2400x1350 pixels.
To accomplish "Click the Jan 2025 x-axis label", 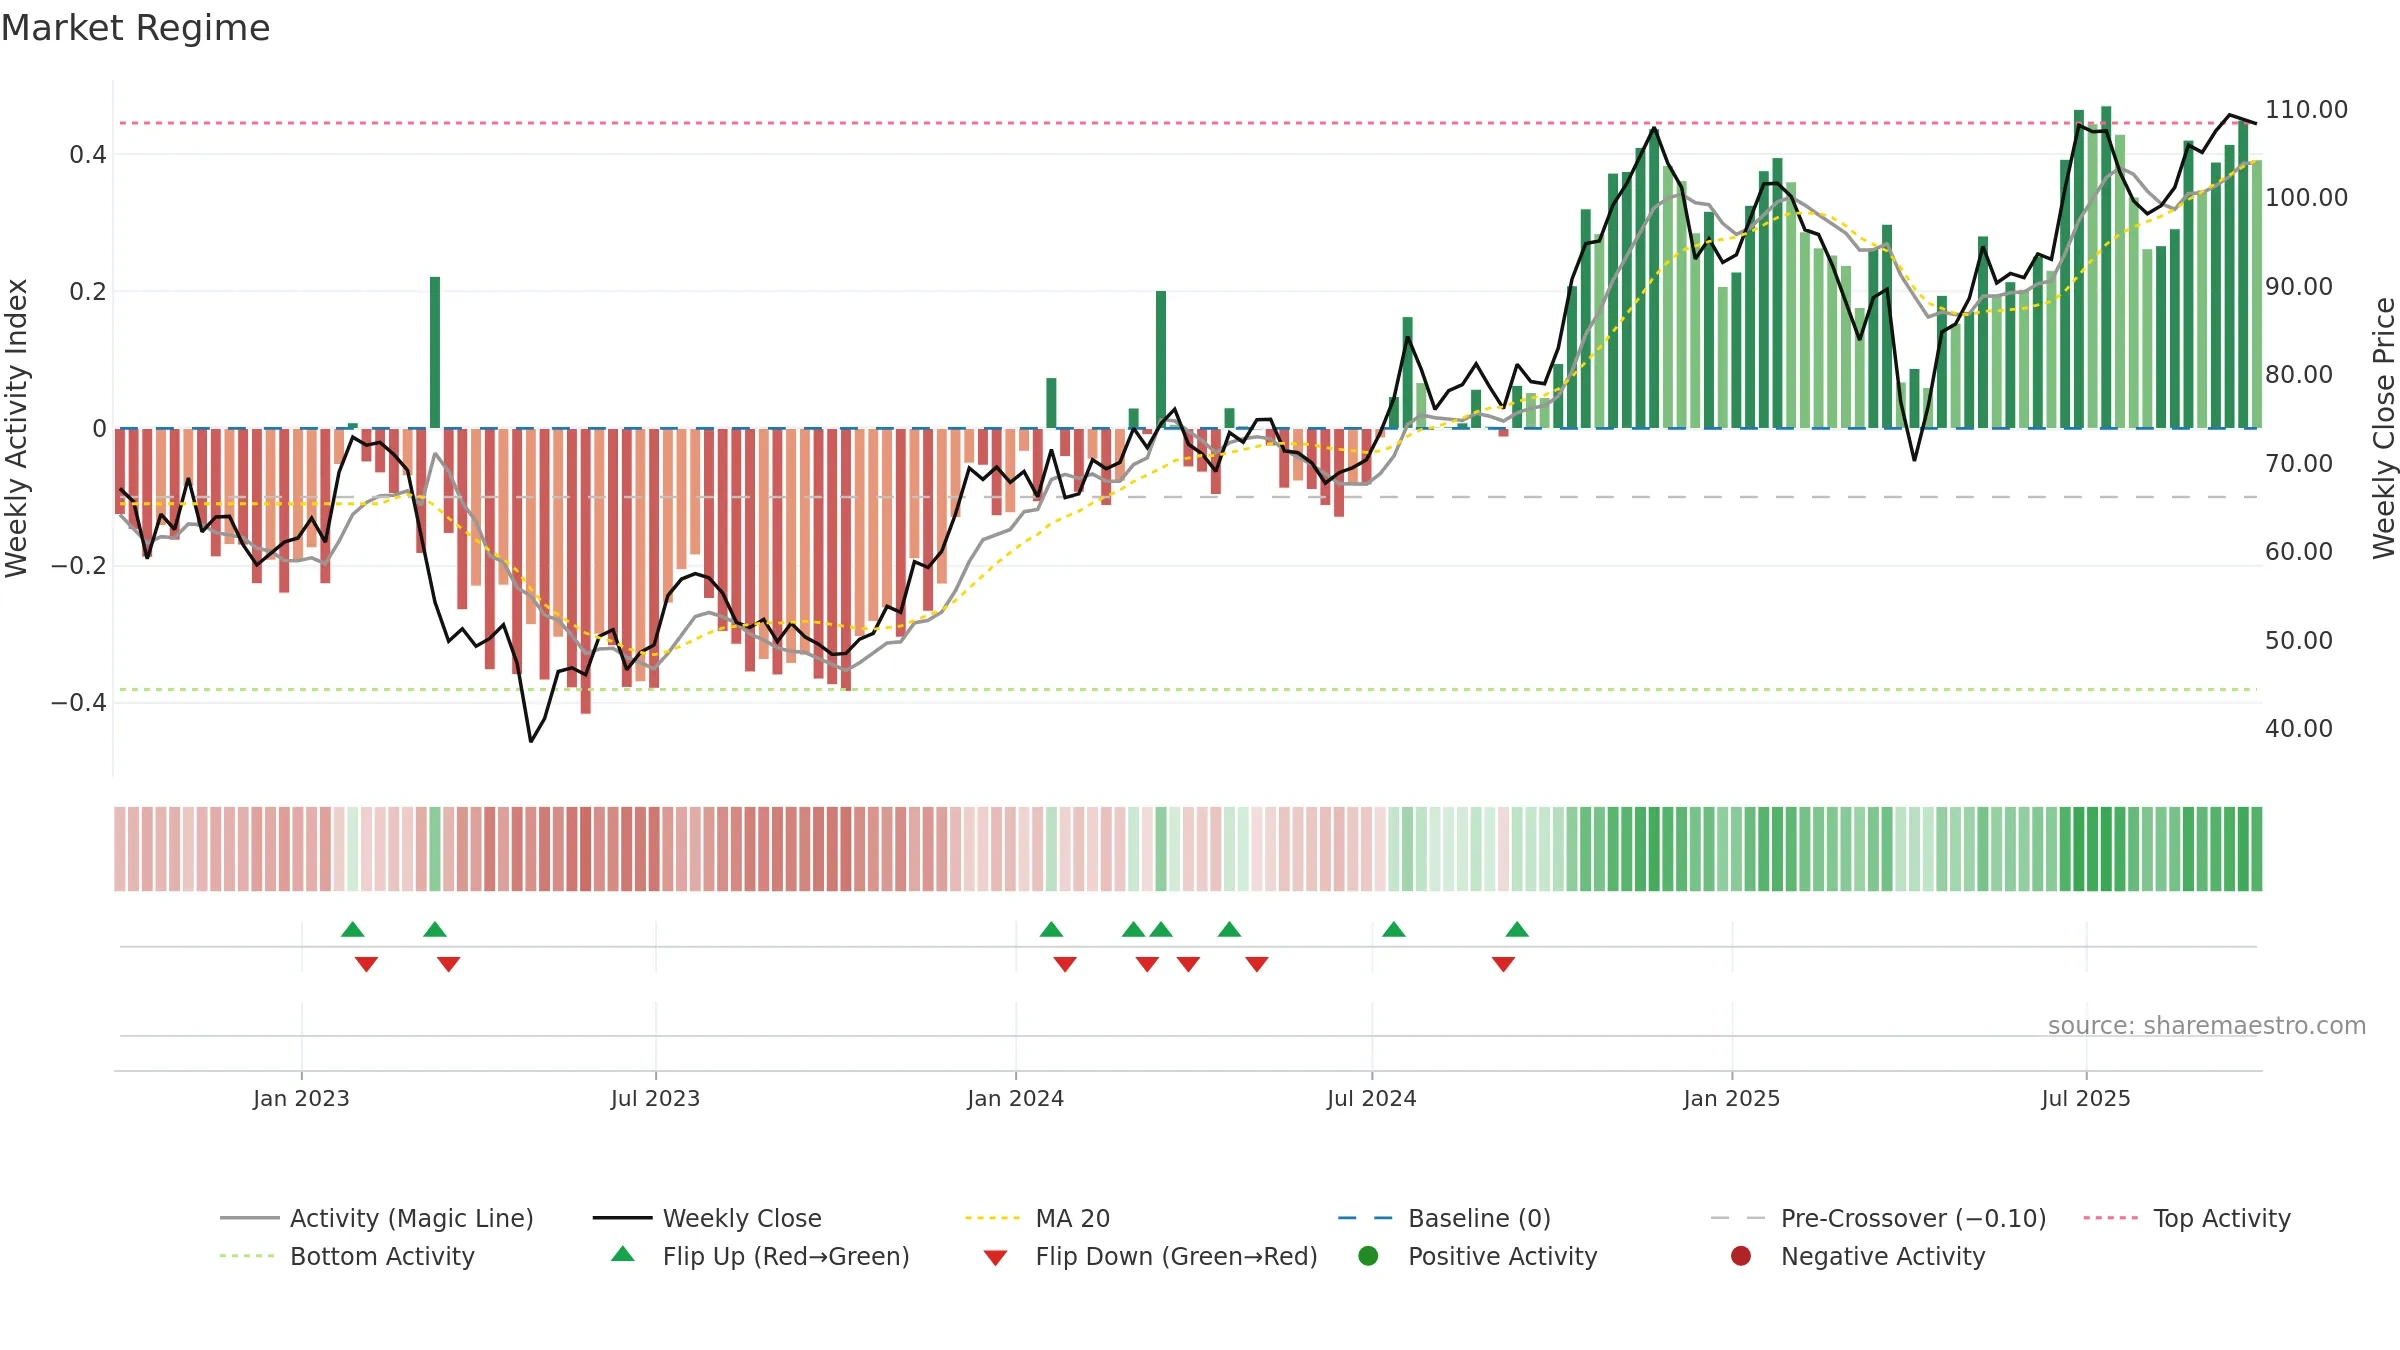I will coord(1731,1099).
